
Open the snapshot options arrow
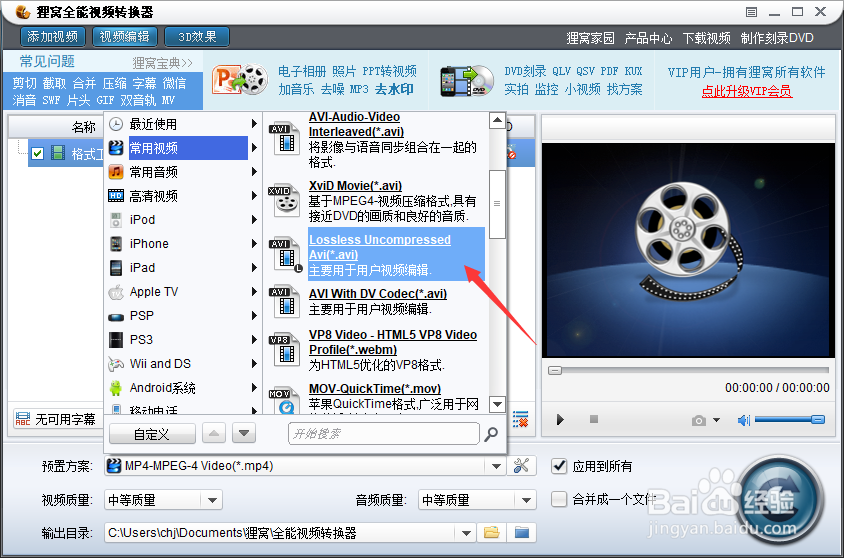(x=716, y=420)
